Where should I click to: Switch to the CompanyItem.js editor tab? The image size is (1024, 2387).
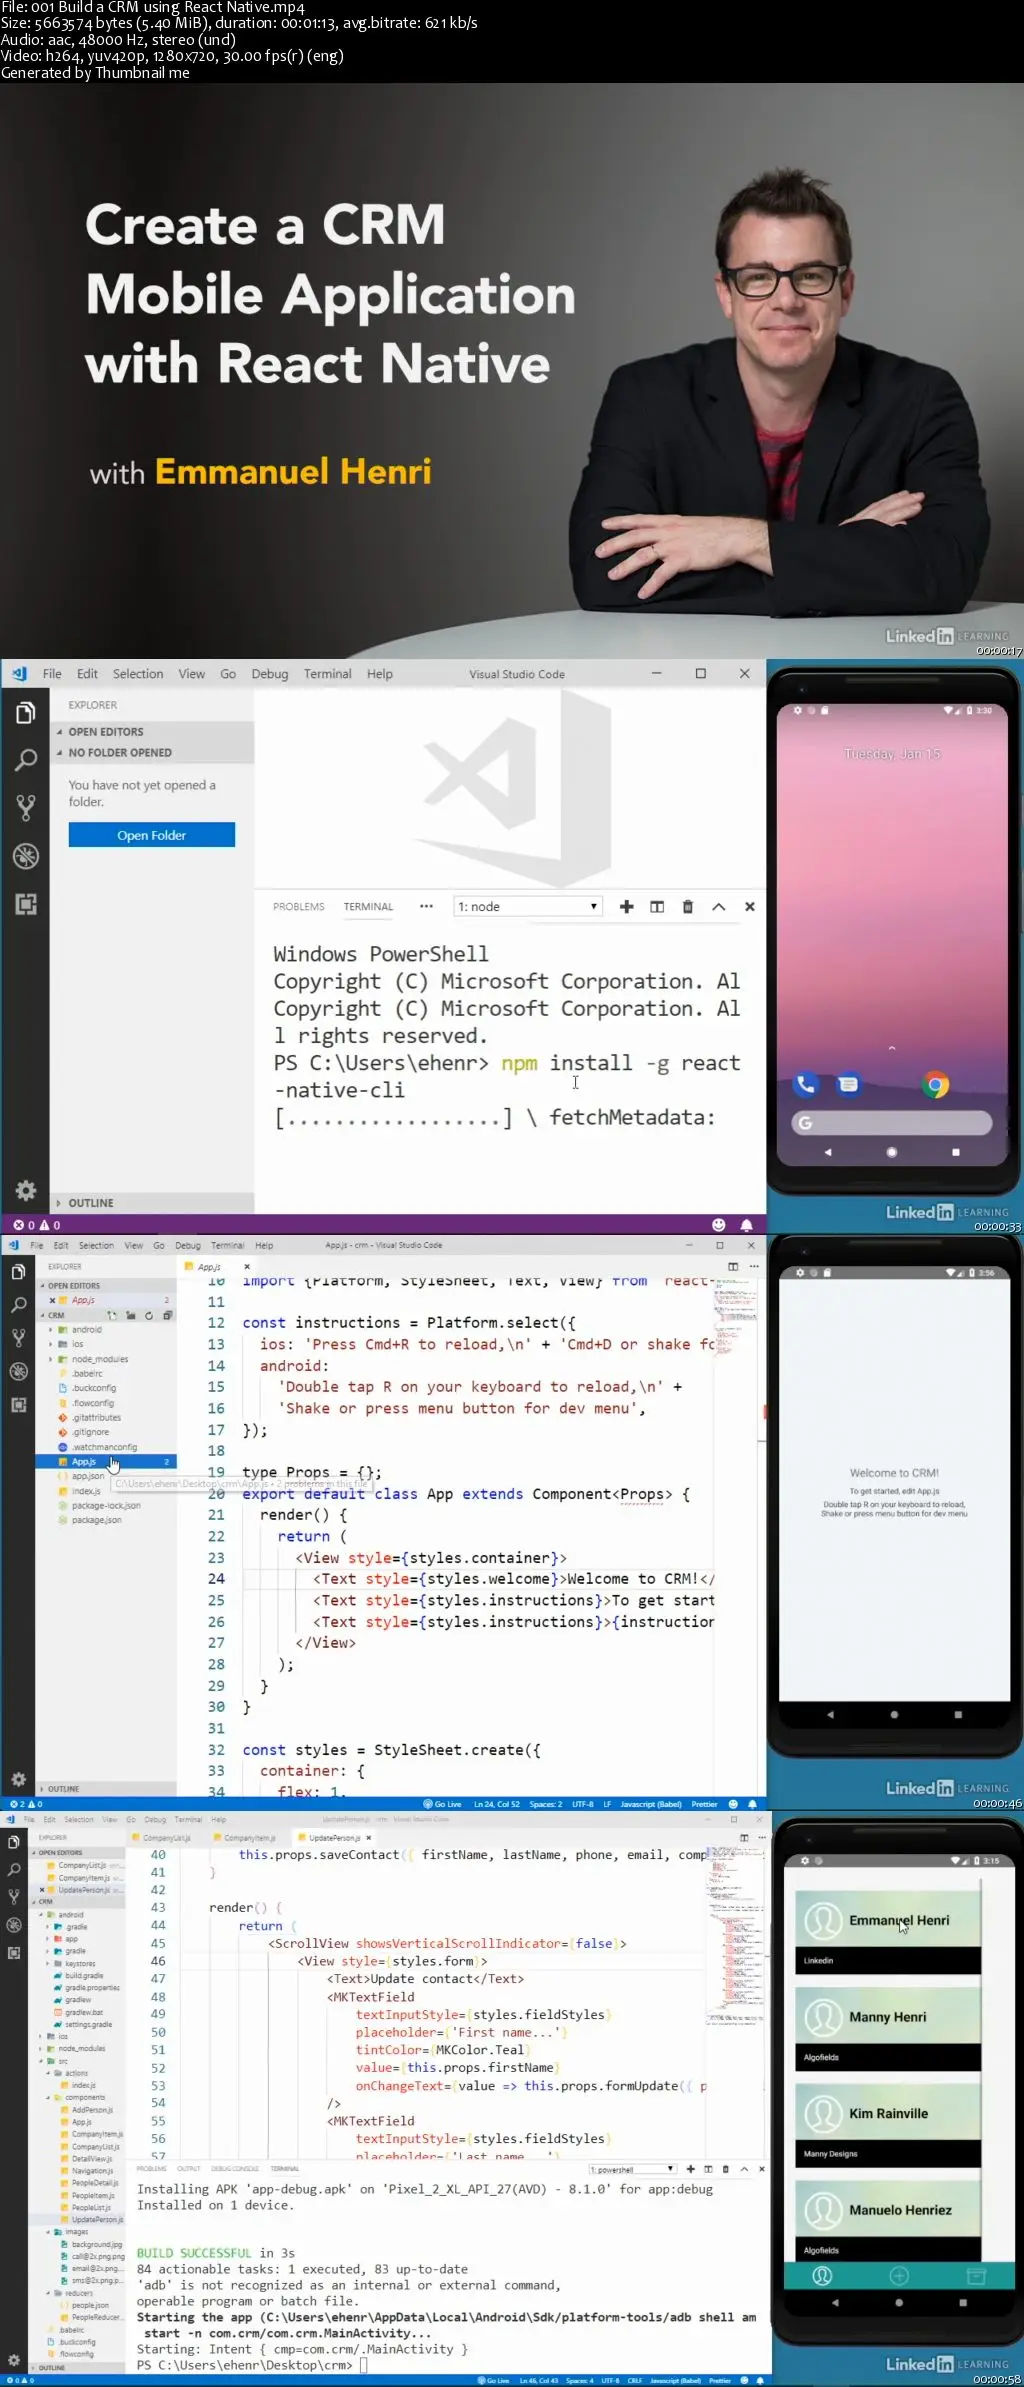248,1838
